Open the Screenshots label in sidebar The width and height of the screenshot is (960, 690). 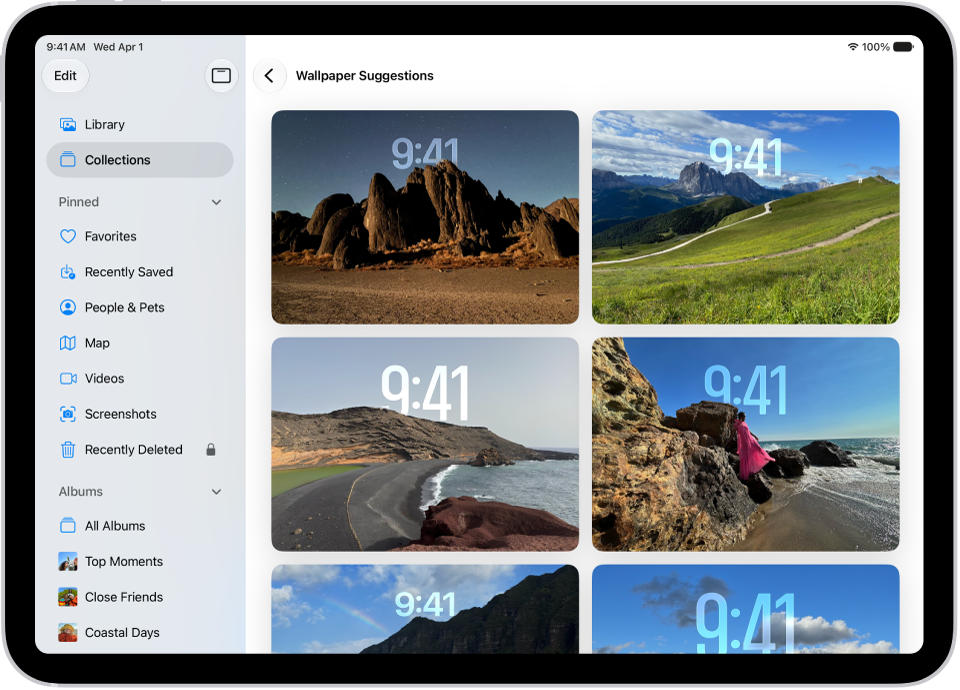coord(121,414)
